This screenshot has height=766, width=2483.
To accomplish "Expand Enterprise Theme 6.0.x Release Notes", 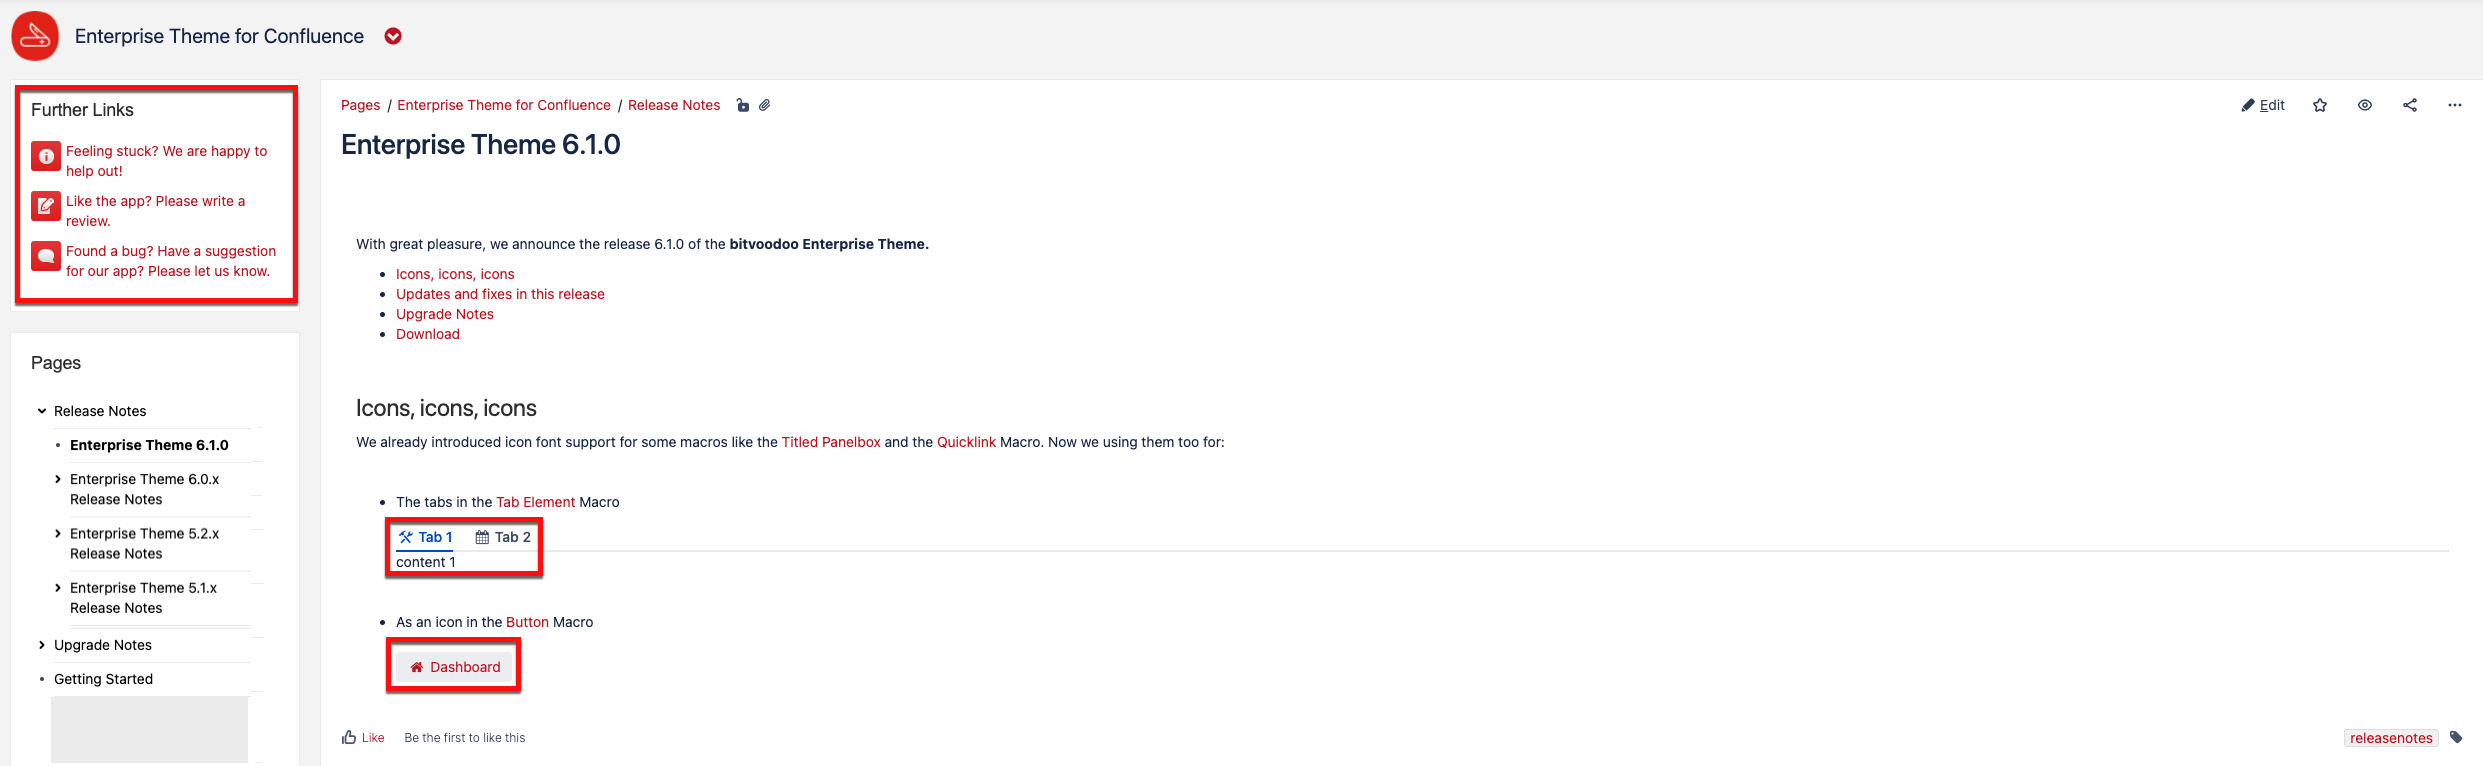I will pos(58,479).
